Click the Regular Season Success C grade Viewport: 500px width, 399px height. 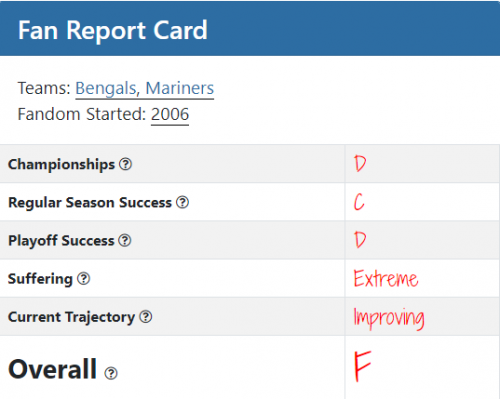coord(359,202)
